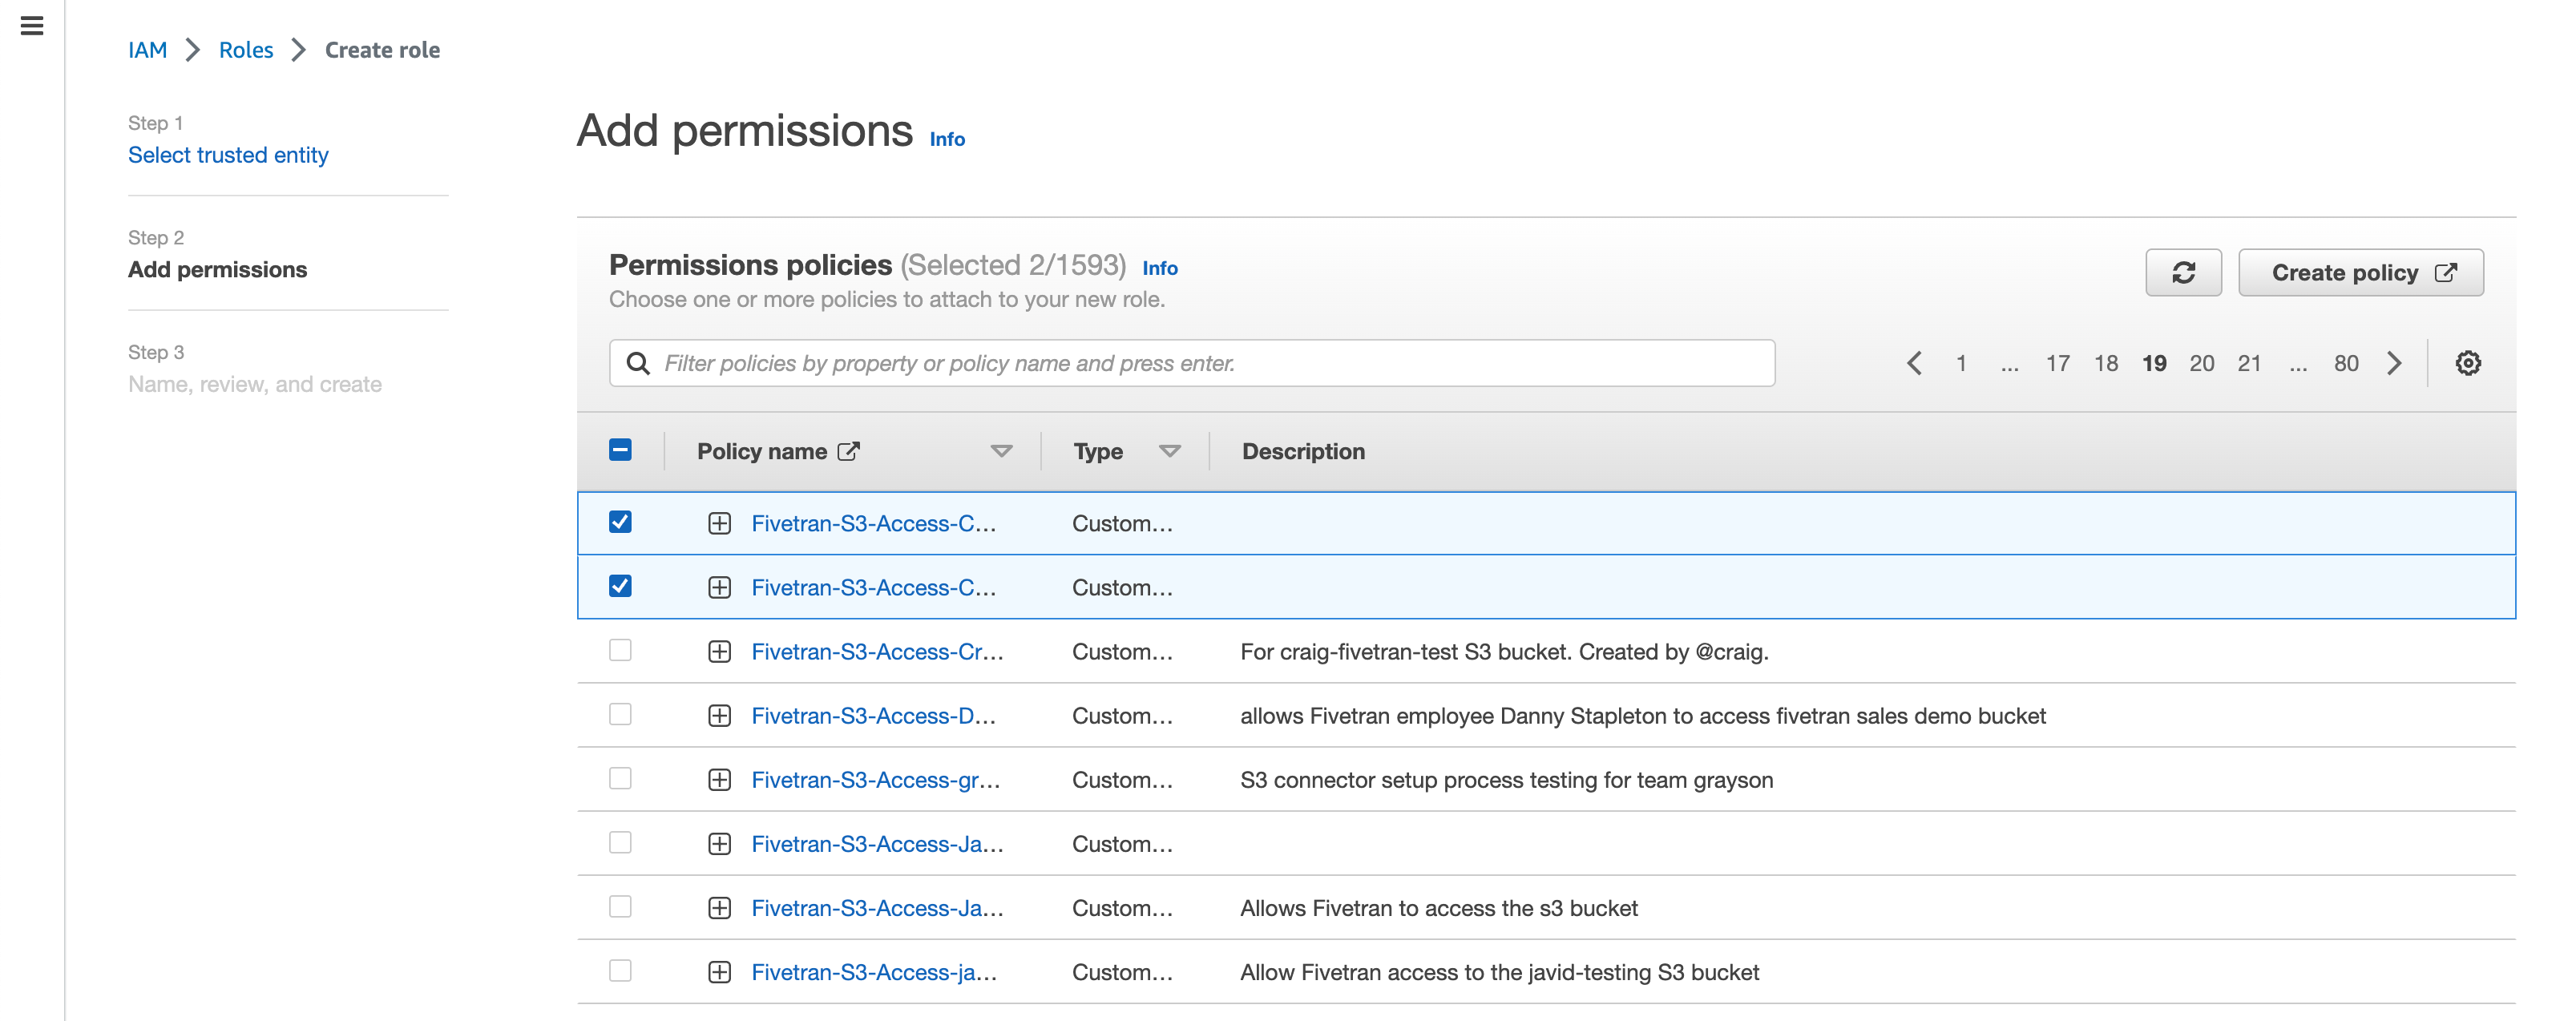Viewport: 2576px width, 1021px height.
Task: Toggle the select-all policies header checkbox
Action: [x=620, y=450]
